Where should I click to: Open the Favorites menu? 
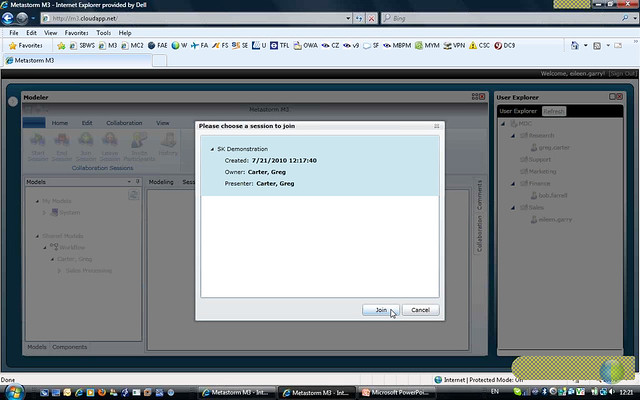[76, 33]
